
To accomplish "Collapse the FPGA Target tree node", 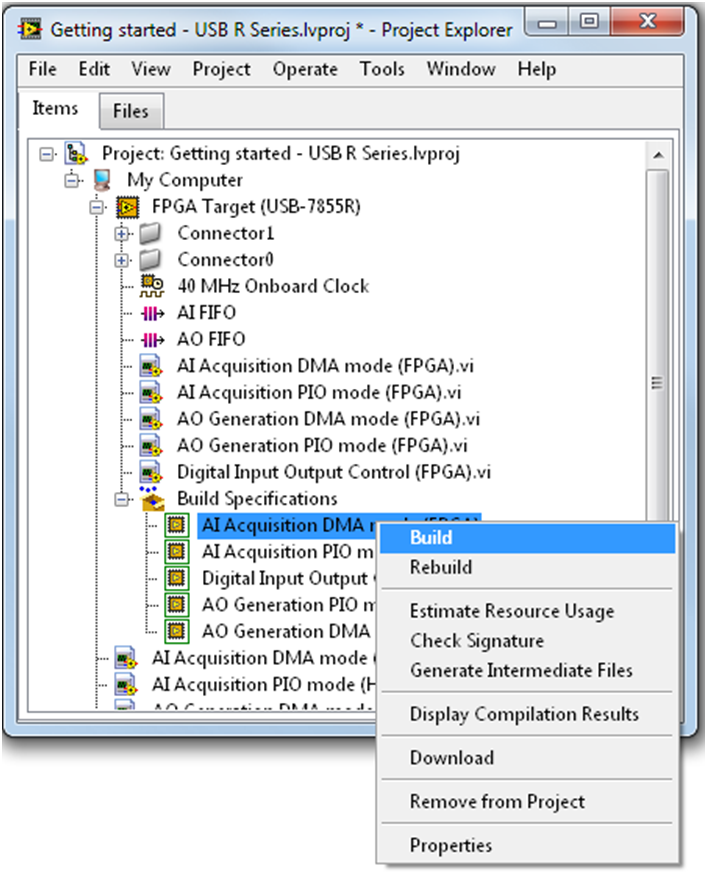I will (x=97, y=207).
